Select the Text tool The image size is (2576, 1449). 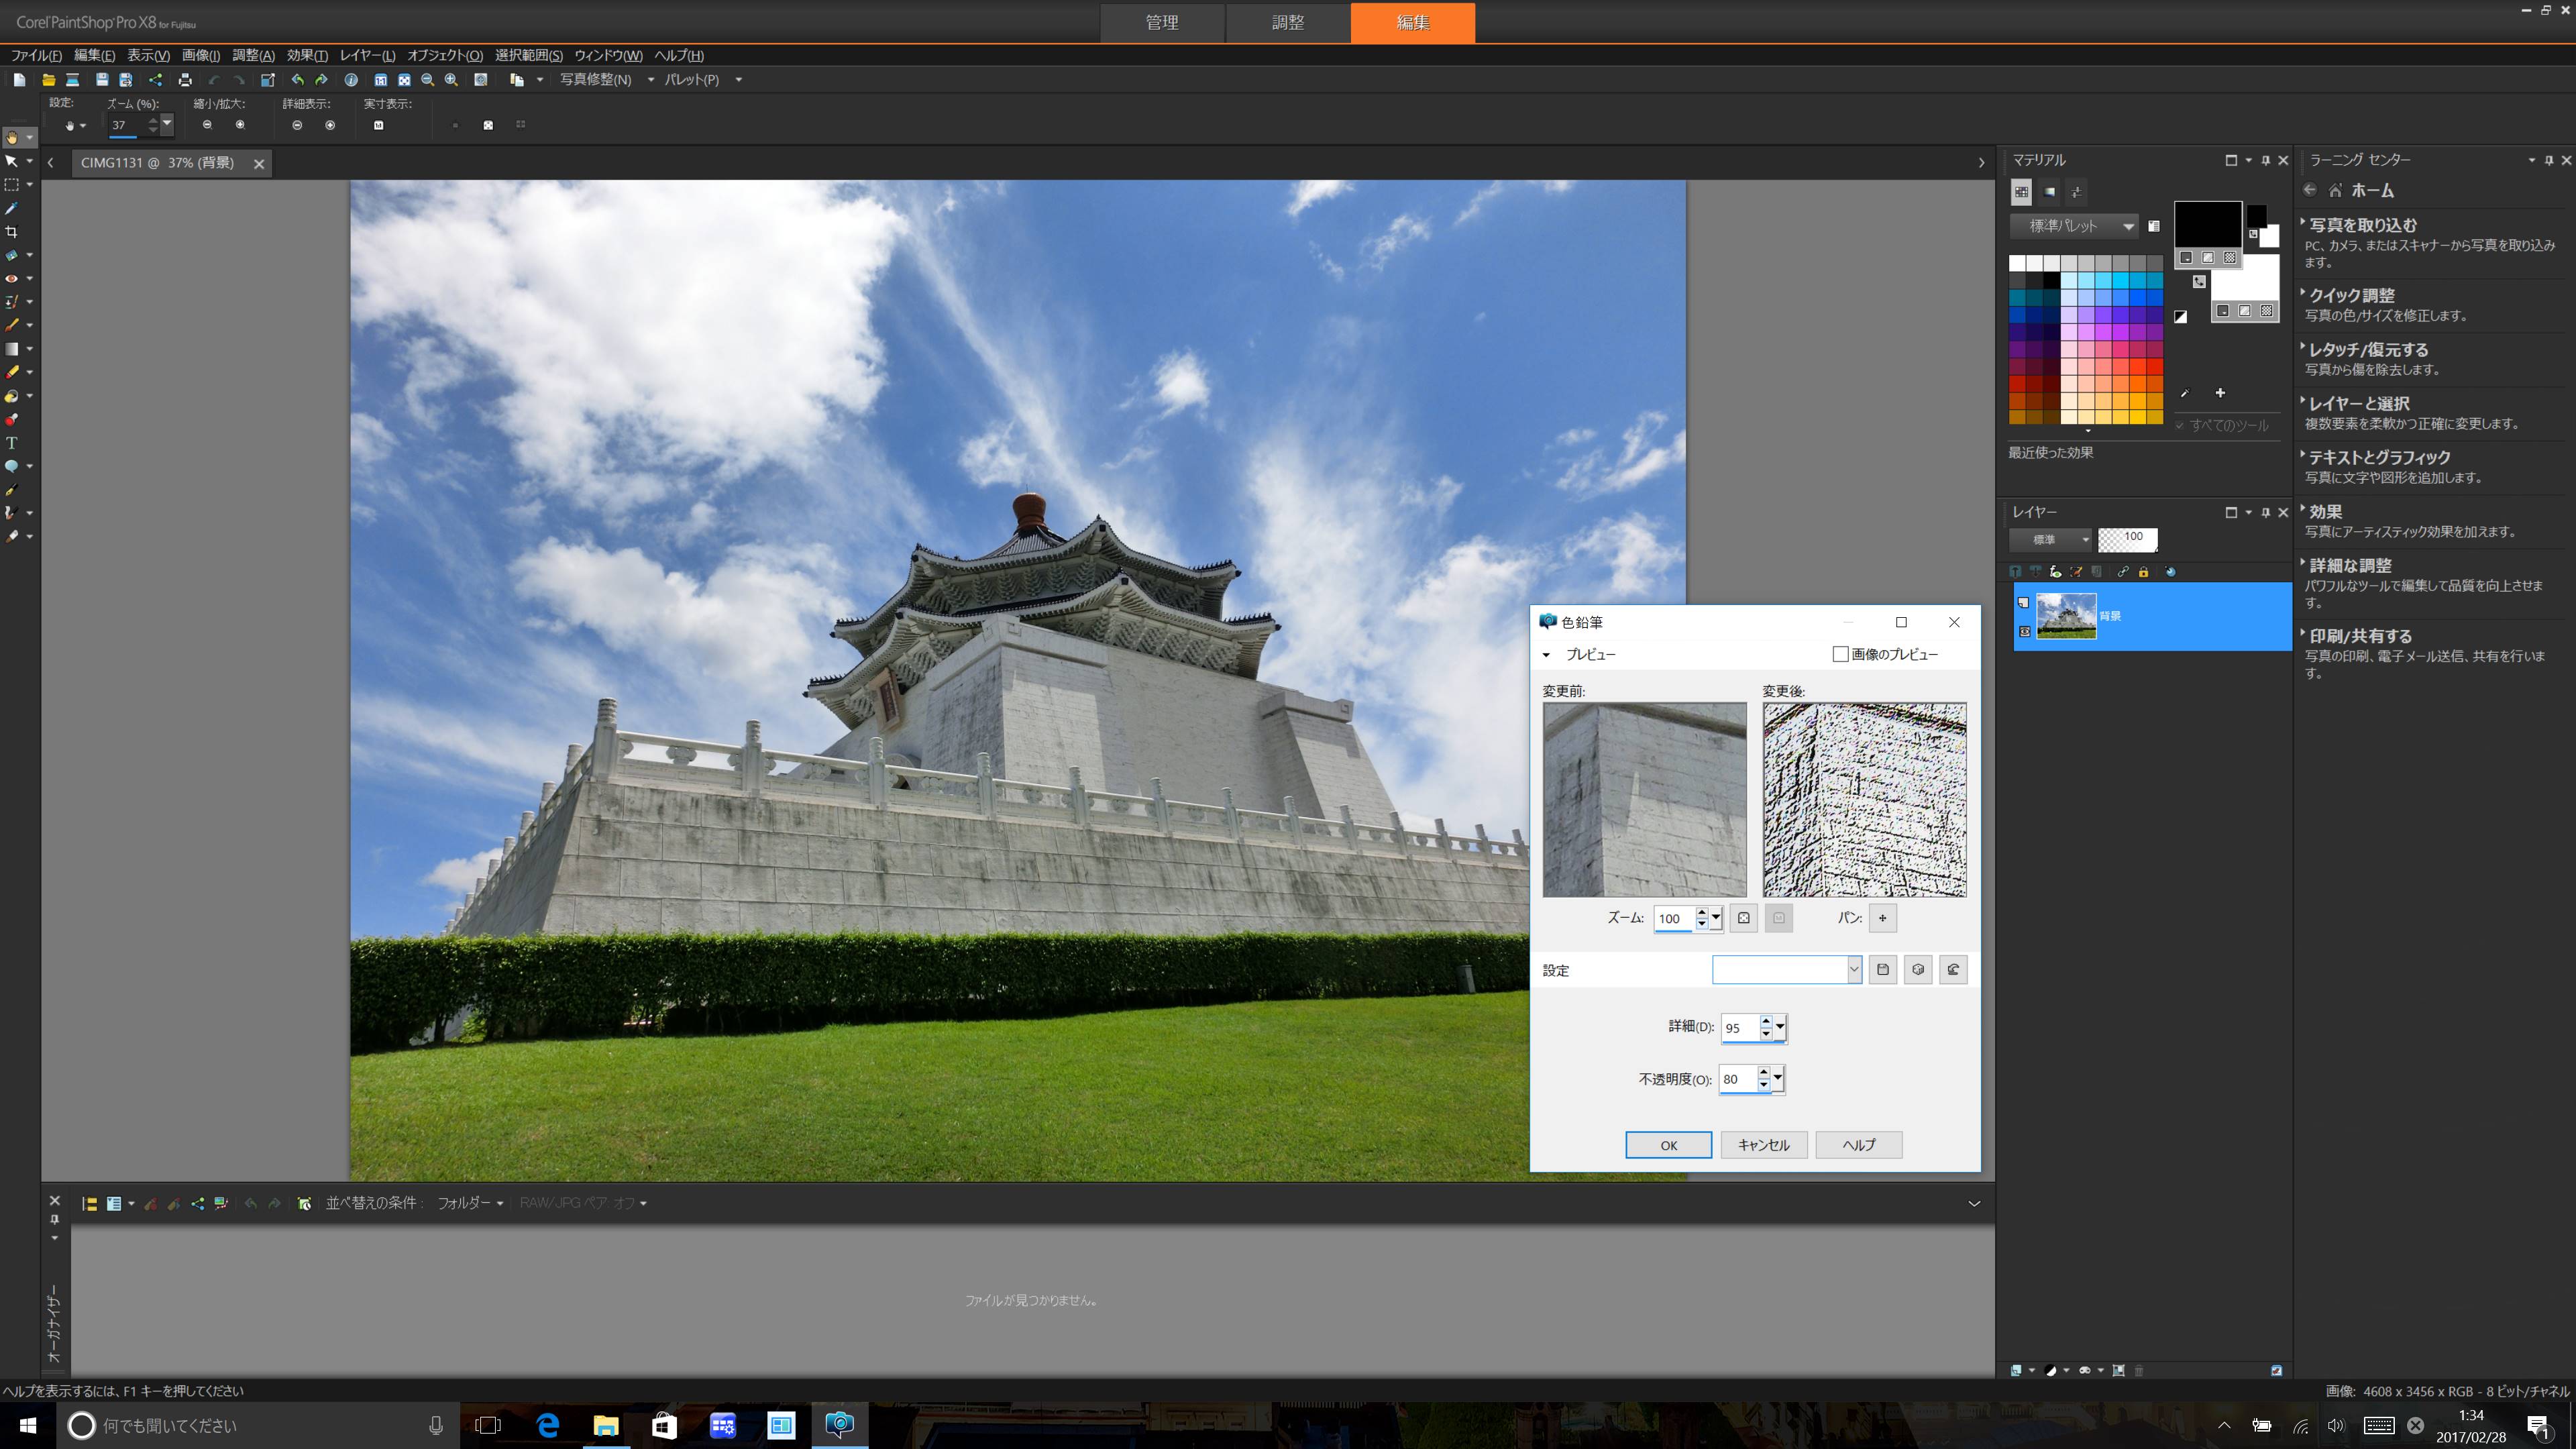[x=12, y=443]
